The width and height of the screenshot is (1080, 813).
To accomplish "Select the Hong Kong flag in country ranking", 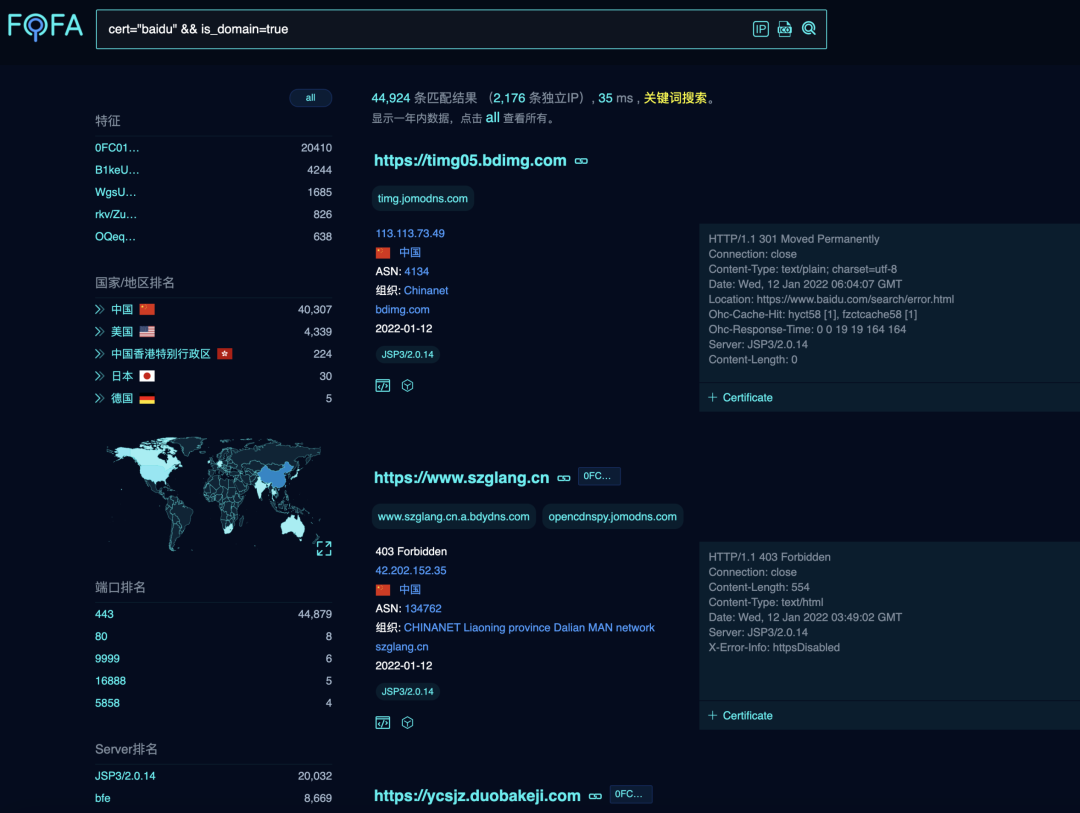I will (x=225, y=353).
